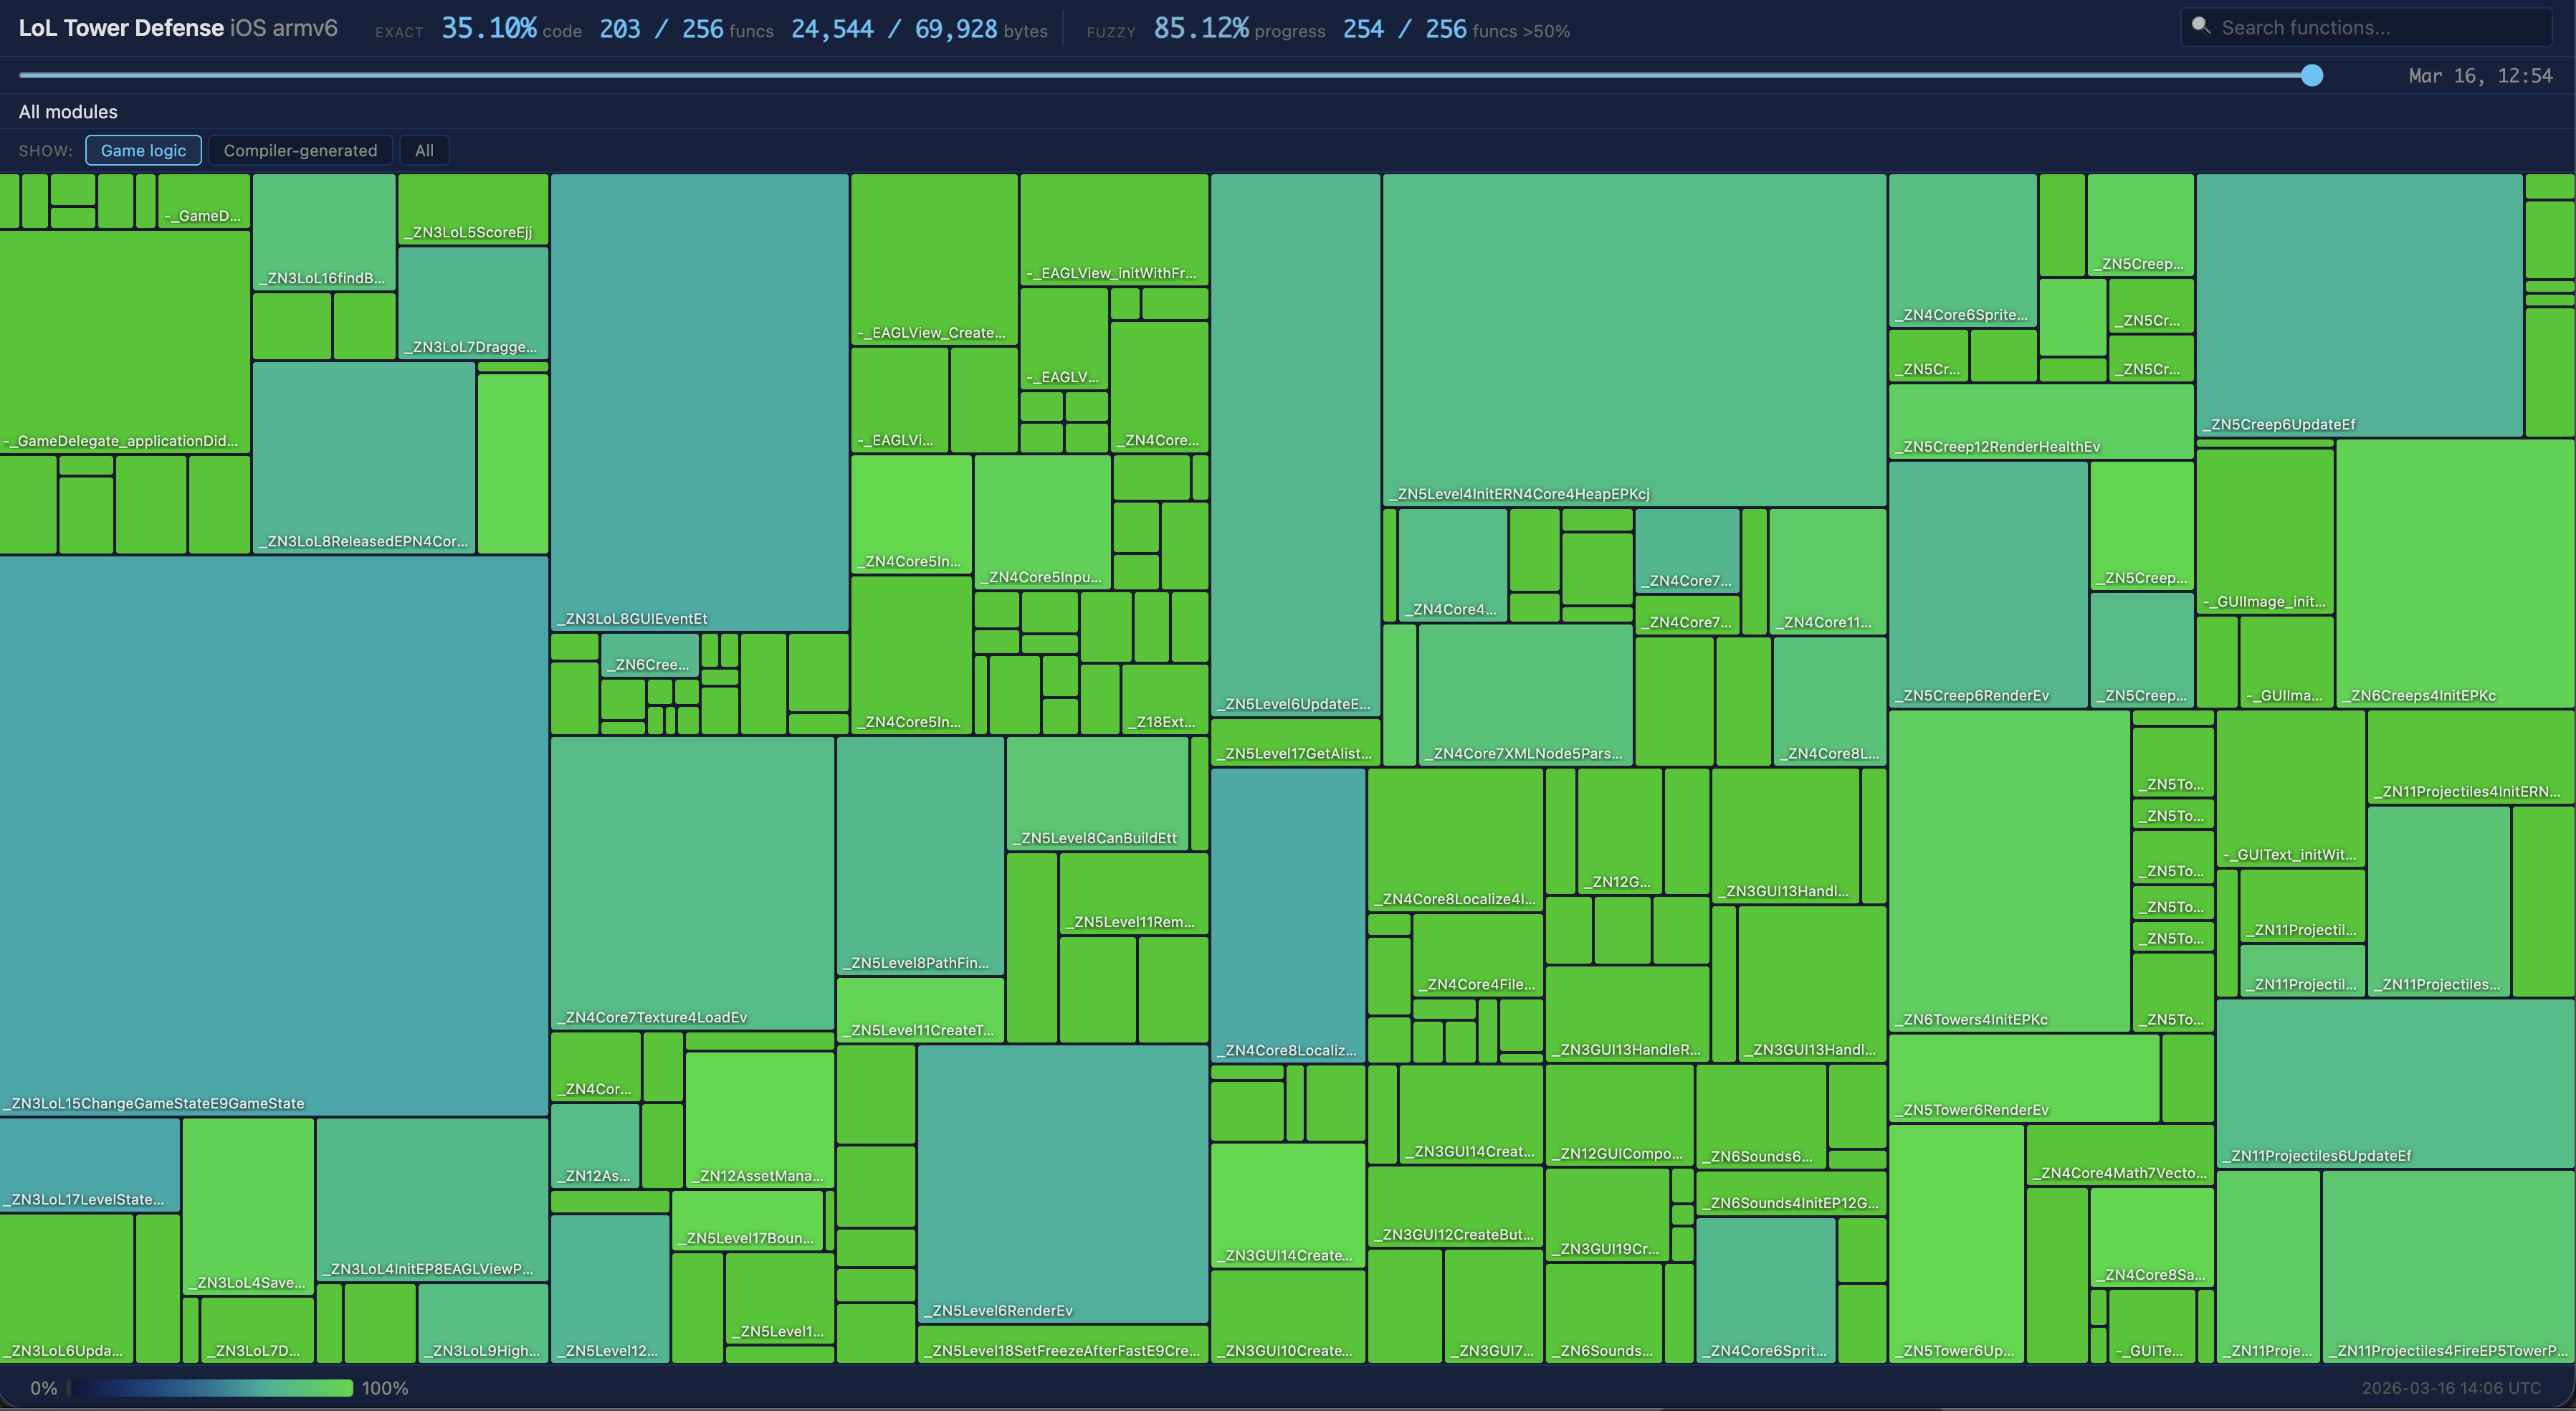
Task: Click the _ZN4Core7Texture4LoadEv block
Action: point(692,882)
